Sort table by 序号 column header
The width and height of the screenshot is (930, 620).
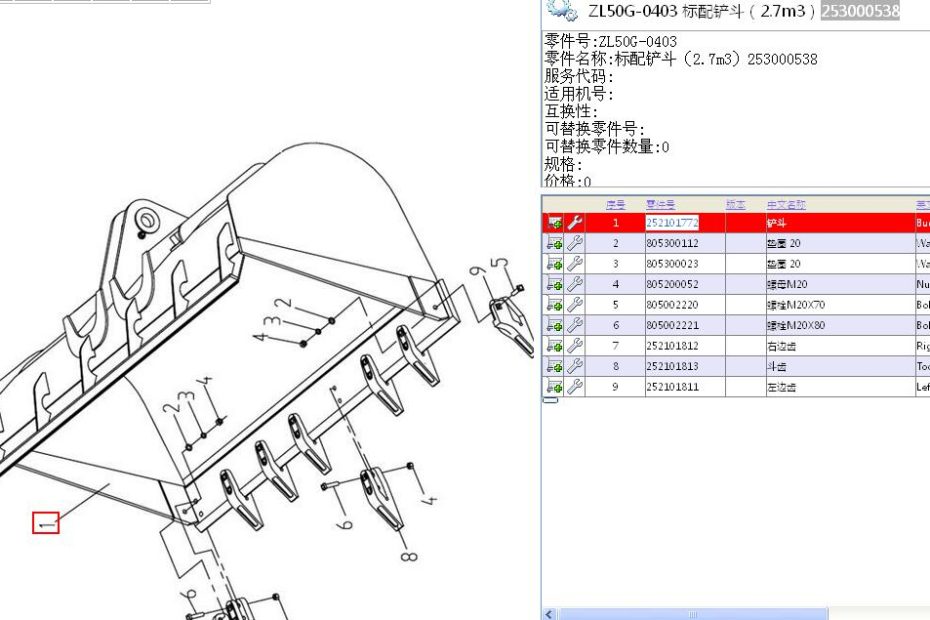pos(615,205)
